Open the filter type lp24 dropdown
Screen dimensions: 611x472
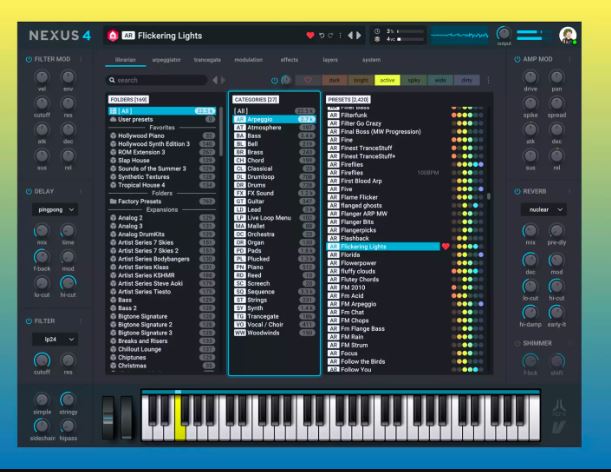pyautogui.click(x=55, y=339)
